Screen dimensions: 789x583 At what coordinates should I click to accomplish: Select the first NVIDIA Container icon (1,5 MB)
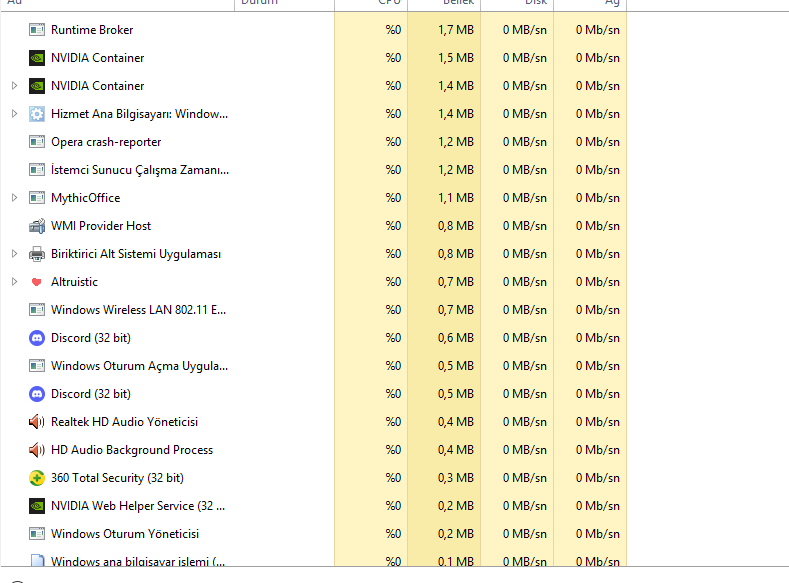point(37,58)
